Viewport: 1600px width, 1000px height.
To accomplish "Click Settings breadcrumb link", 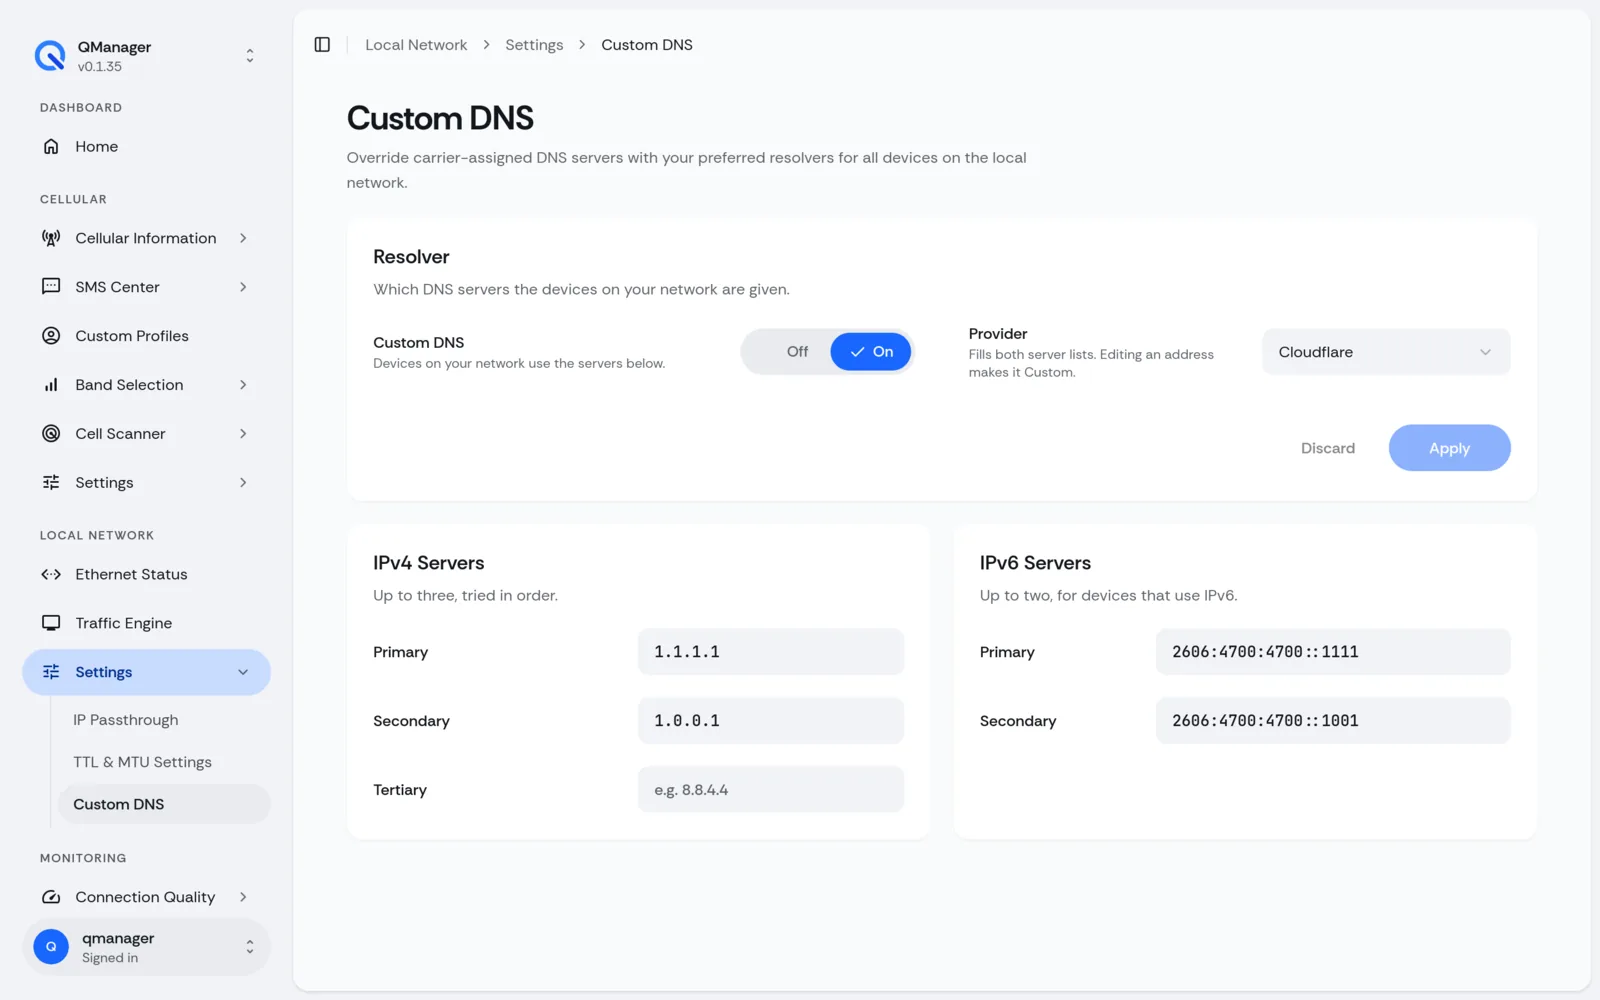I will coord(534,45).
